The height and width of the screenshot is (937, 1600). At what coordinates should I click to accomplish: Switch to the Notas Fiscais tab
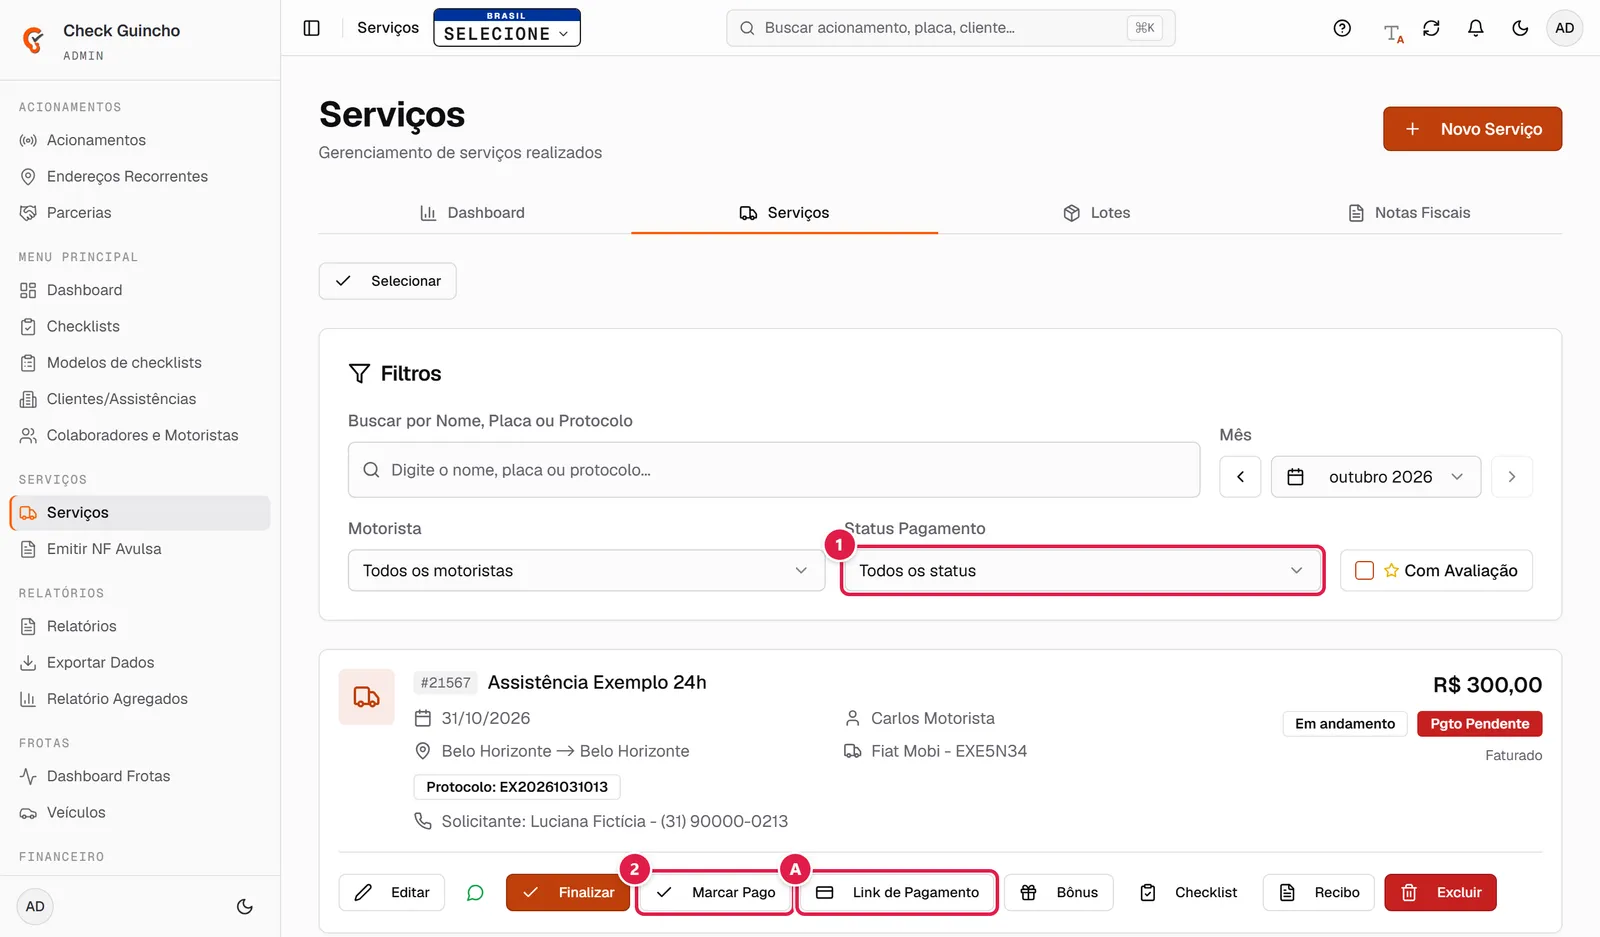[1409, 213]
